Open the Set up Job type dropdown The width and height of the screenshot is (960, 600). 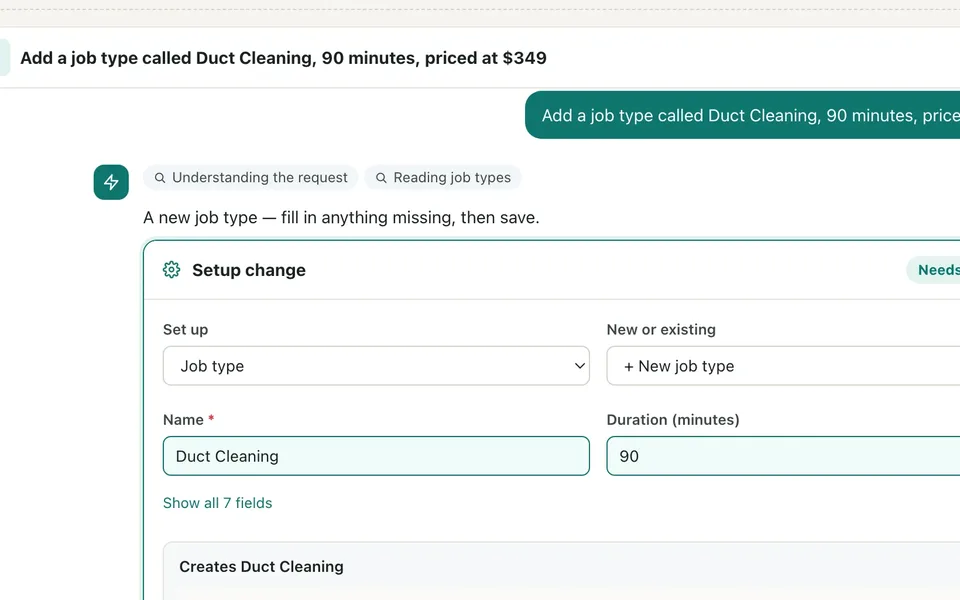376,366
